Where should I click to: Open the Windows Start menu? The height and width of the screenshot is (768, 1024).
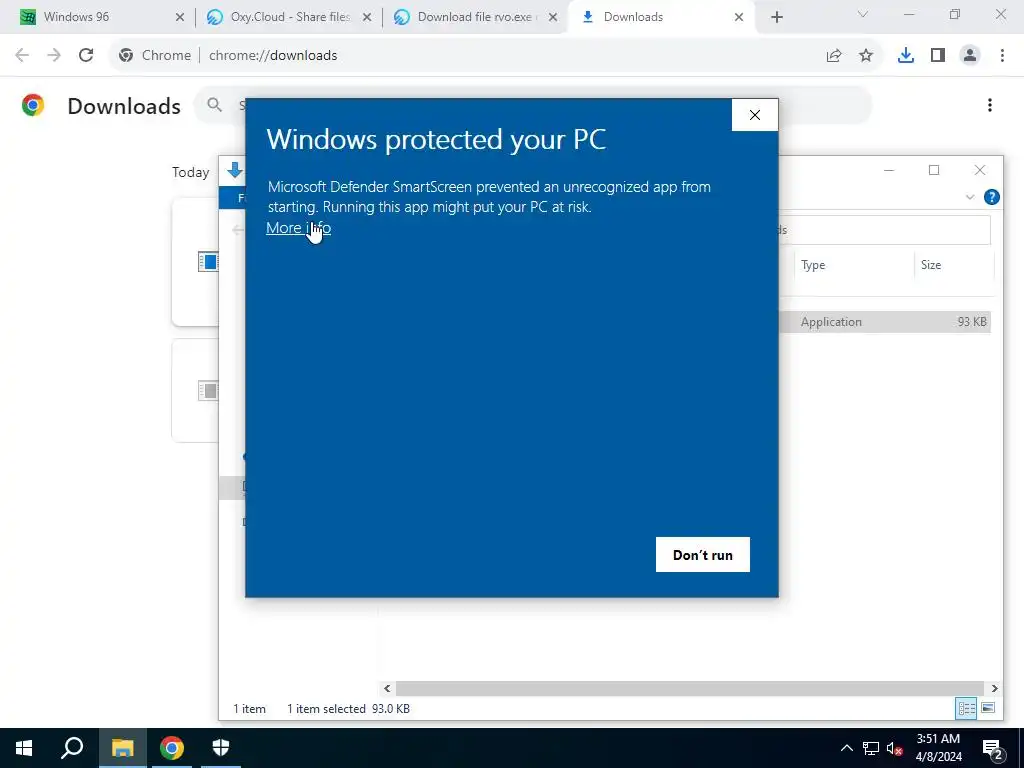coord(24,748)
